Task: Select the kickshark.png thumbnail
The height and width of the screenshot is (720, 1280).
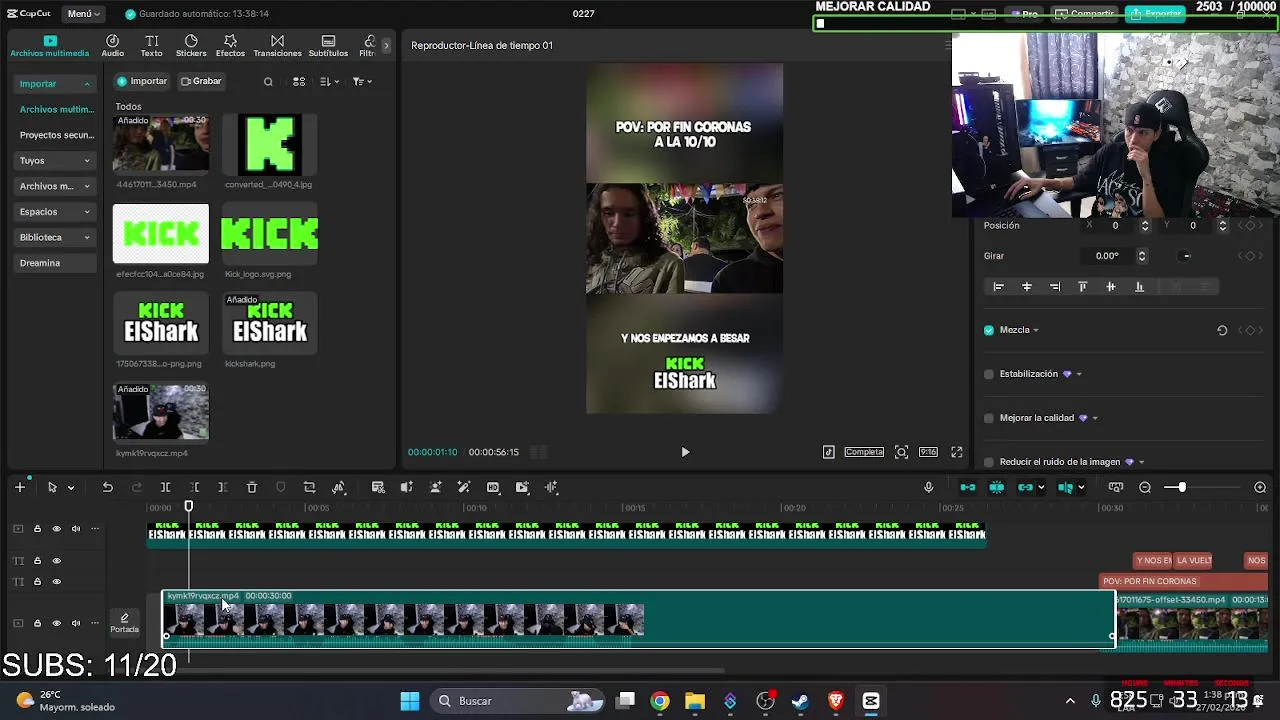Action: pyautogui.click(x=269, y=324)
